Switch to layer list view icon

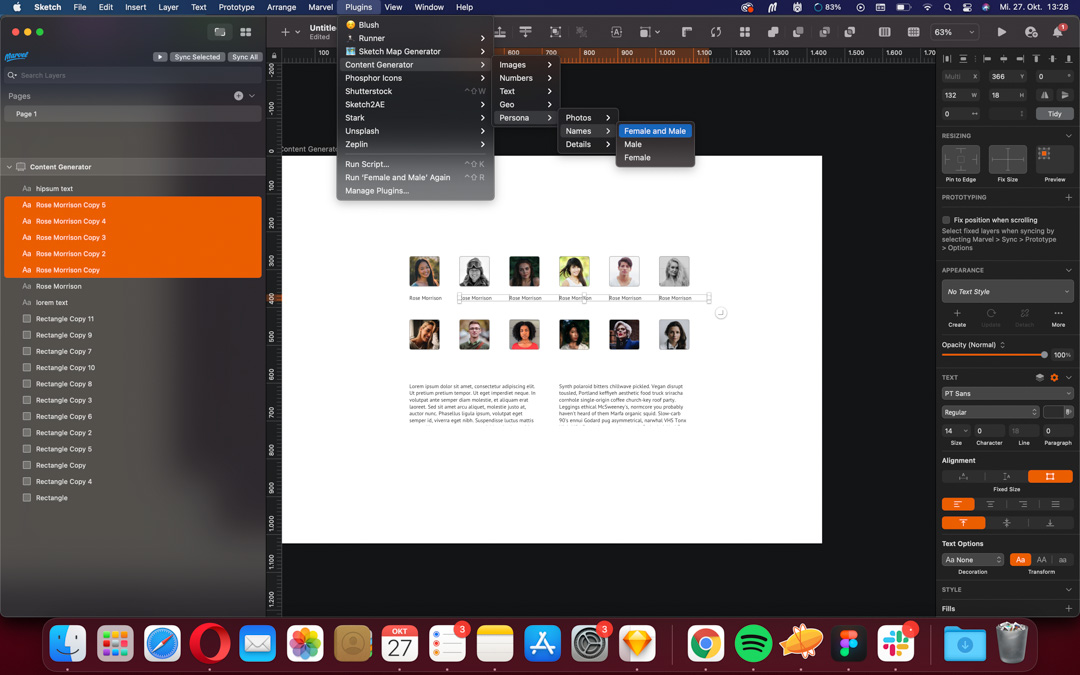pyautogui.click(x=220, y=32)
